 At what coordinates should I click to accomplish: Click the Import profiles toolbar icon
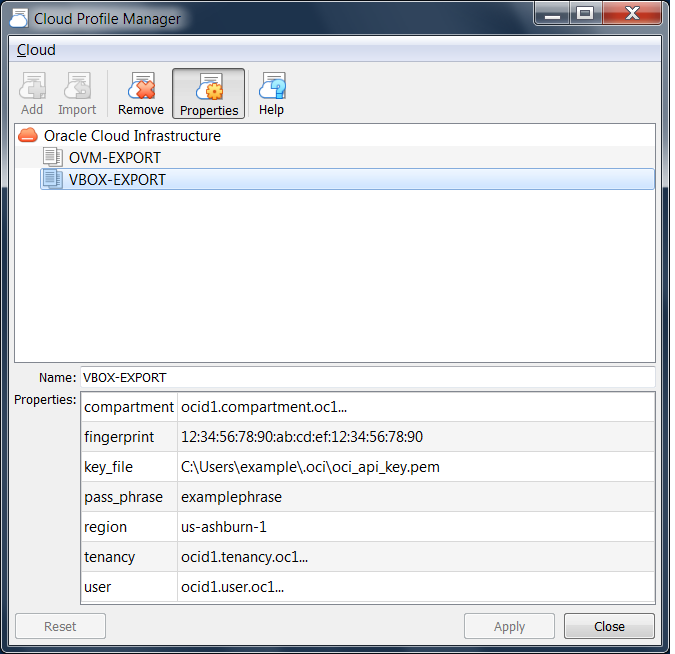(x=77, y=93)
